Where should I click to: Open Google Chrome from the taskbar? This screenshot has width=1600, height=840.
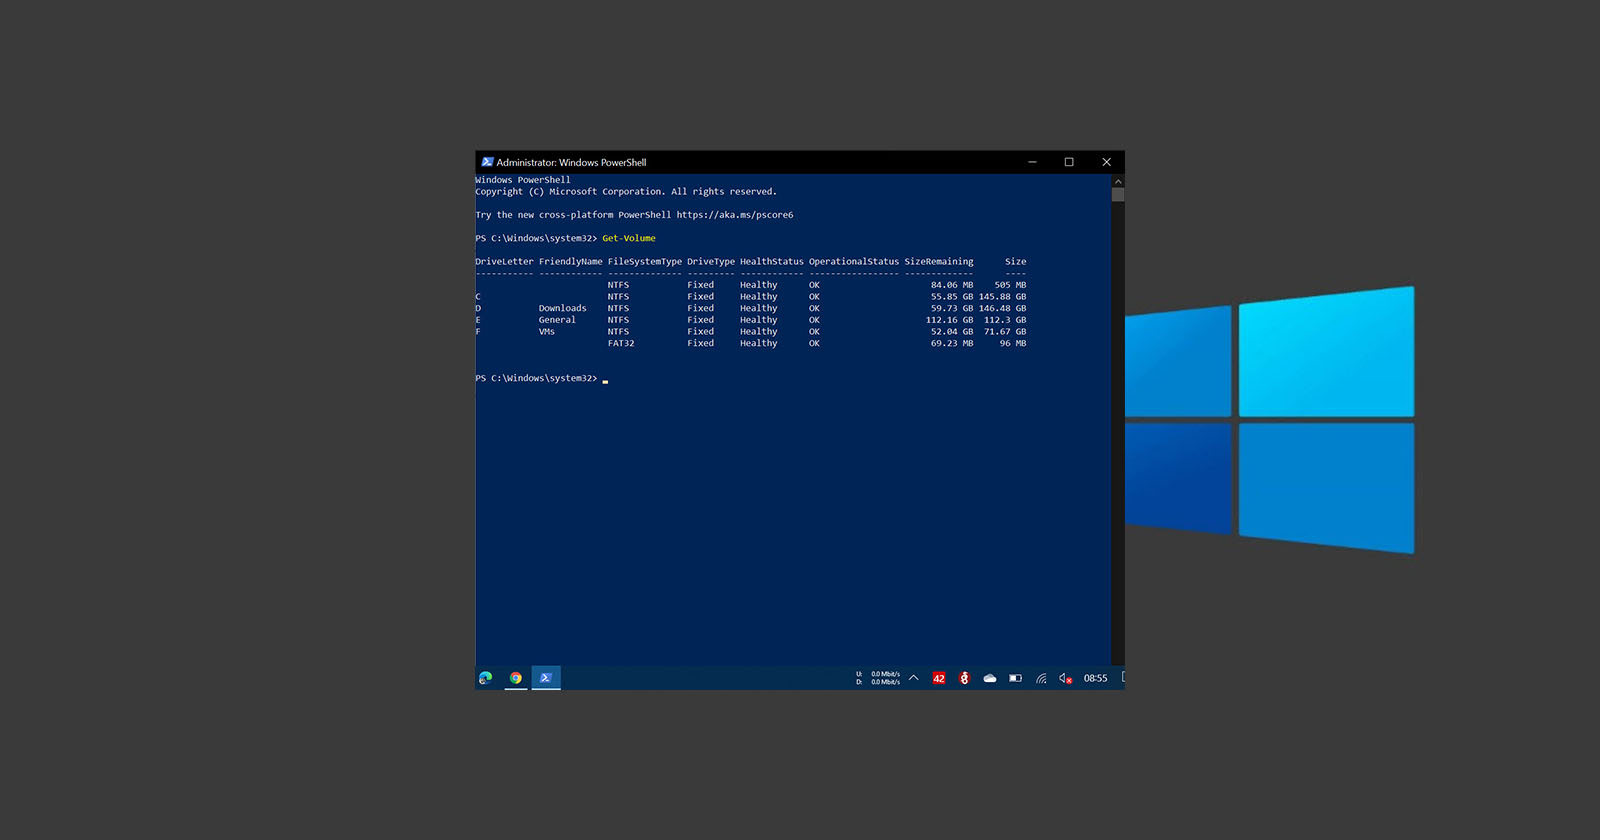pyautogui.click(x=516, y=678)
